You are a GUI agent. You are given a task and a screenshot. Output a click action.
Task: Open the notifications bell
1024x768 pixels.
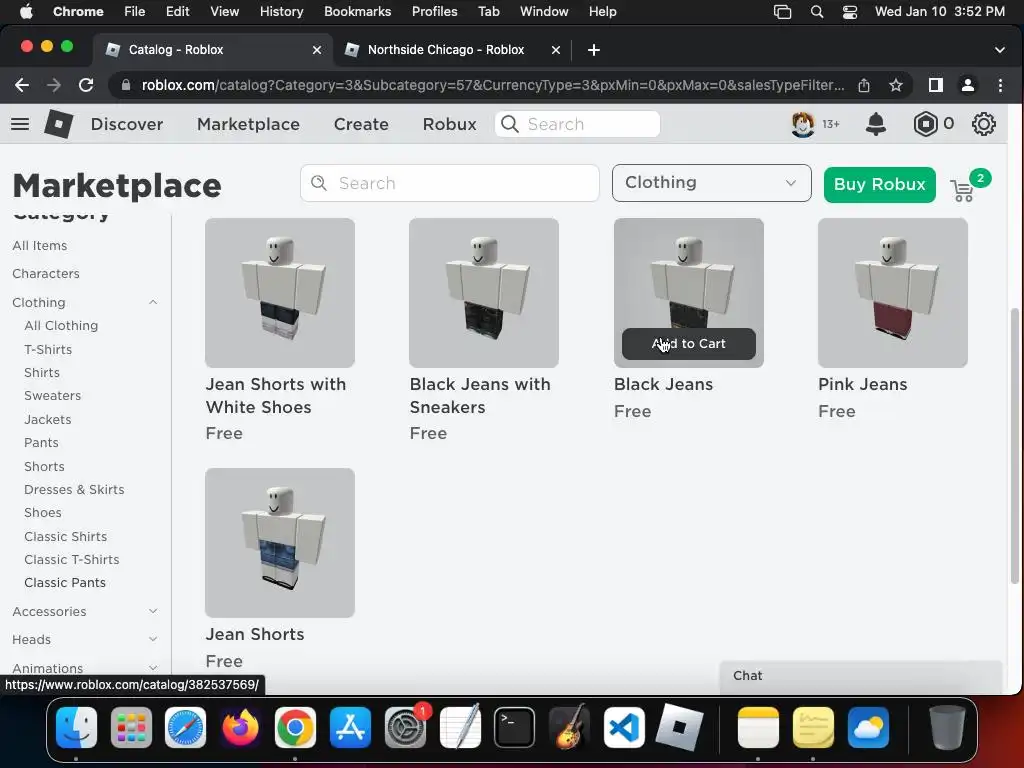pos(876,123)
